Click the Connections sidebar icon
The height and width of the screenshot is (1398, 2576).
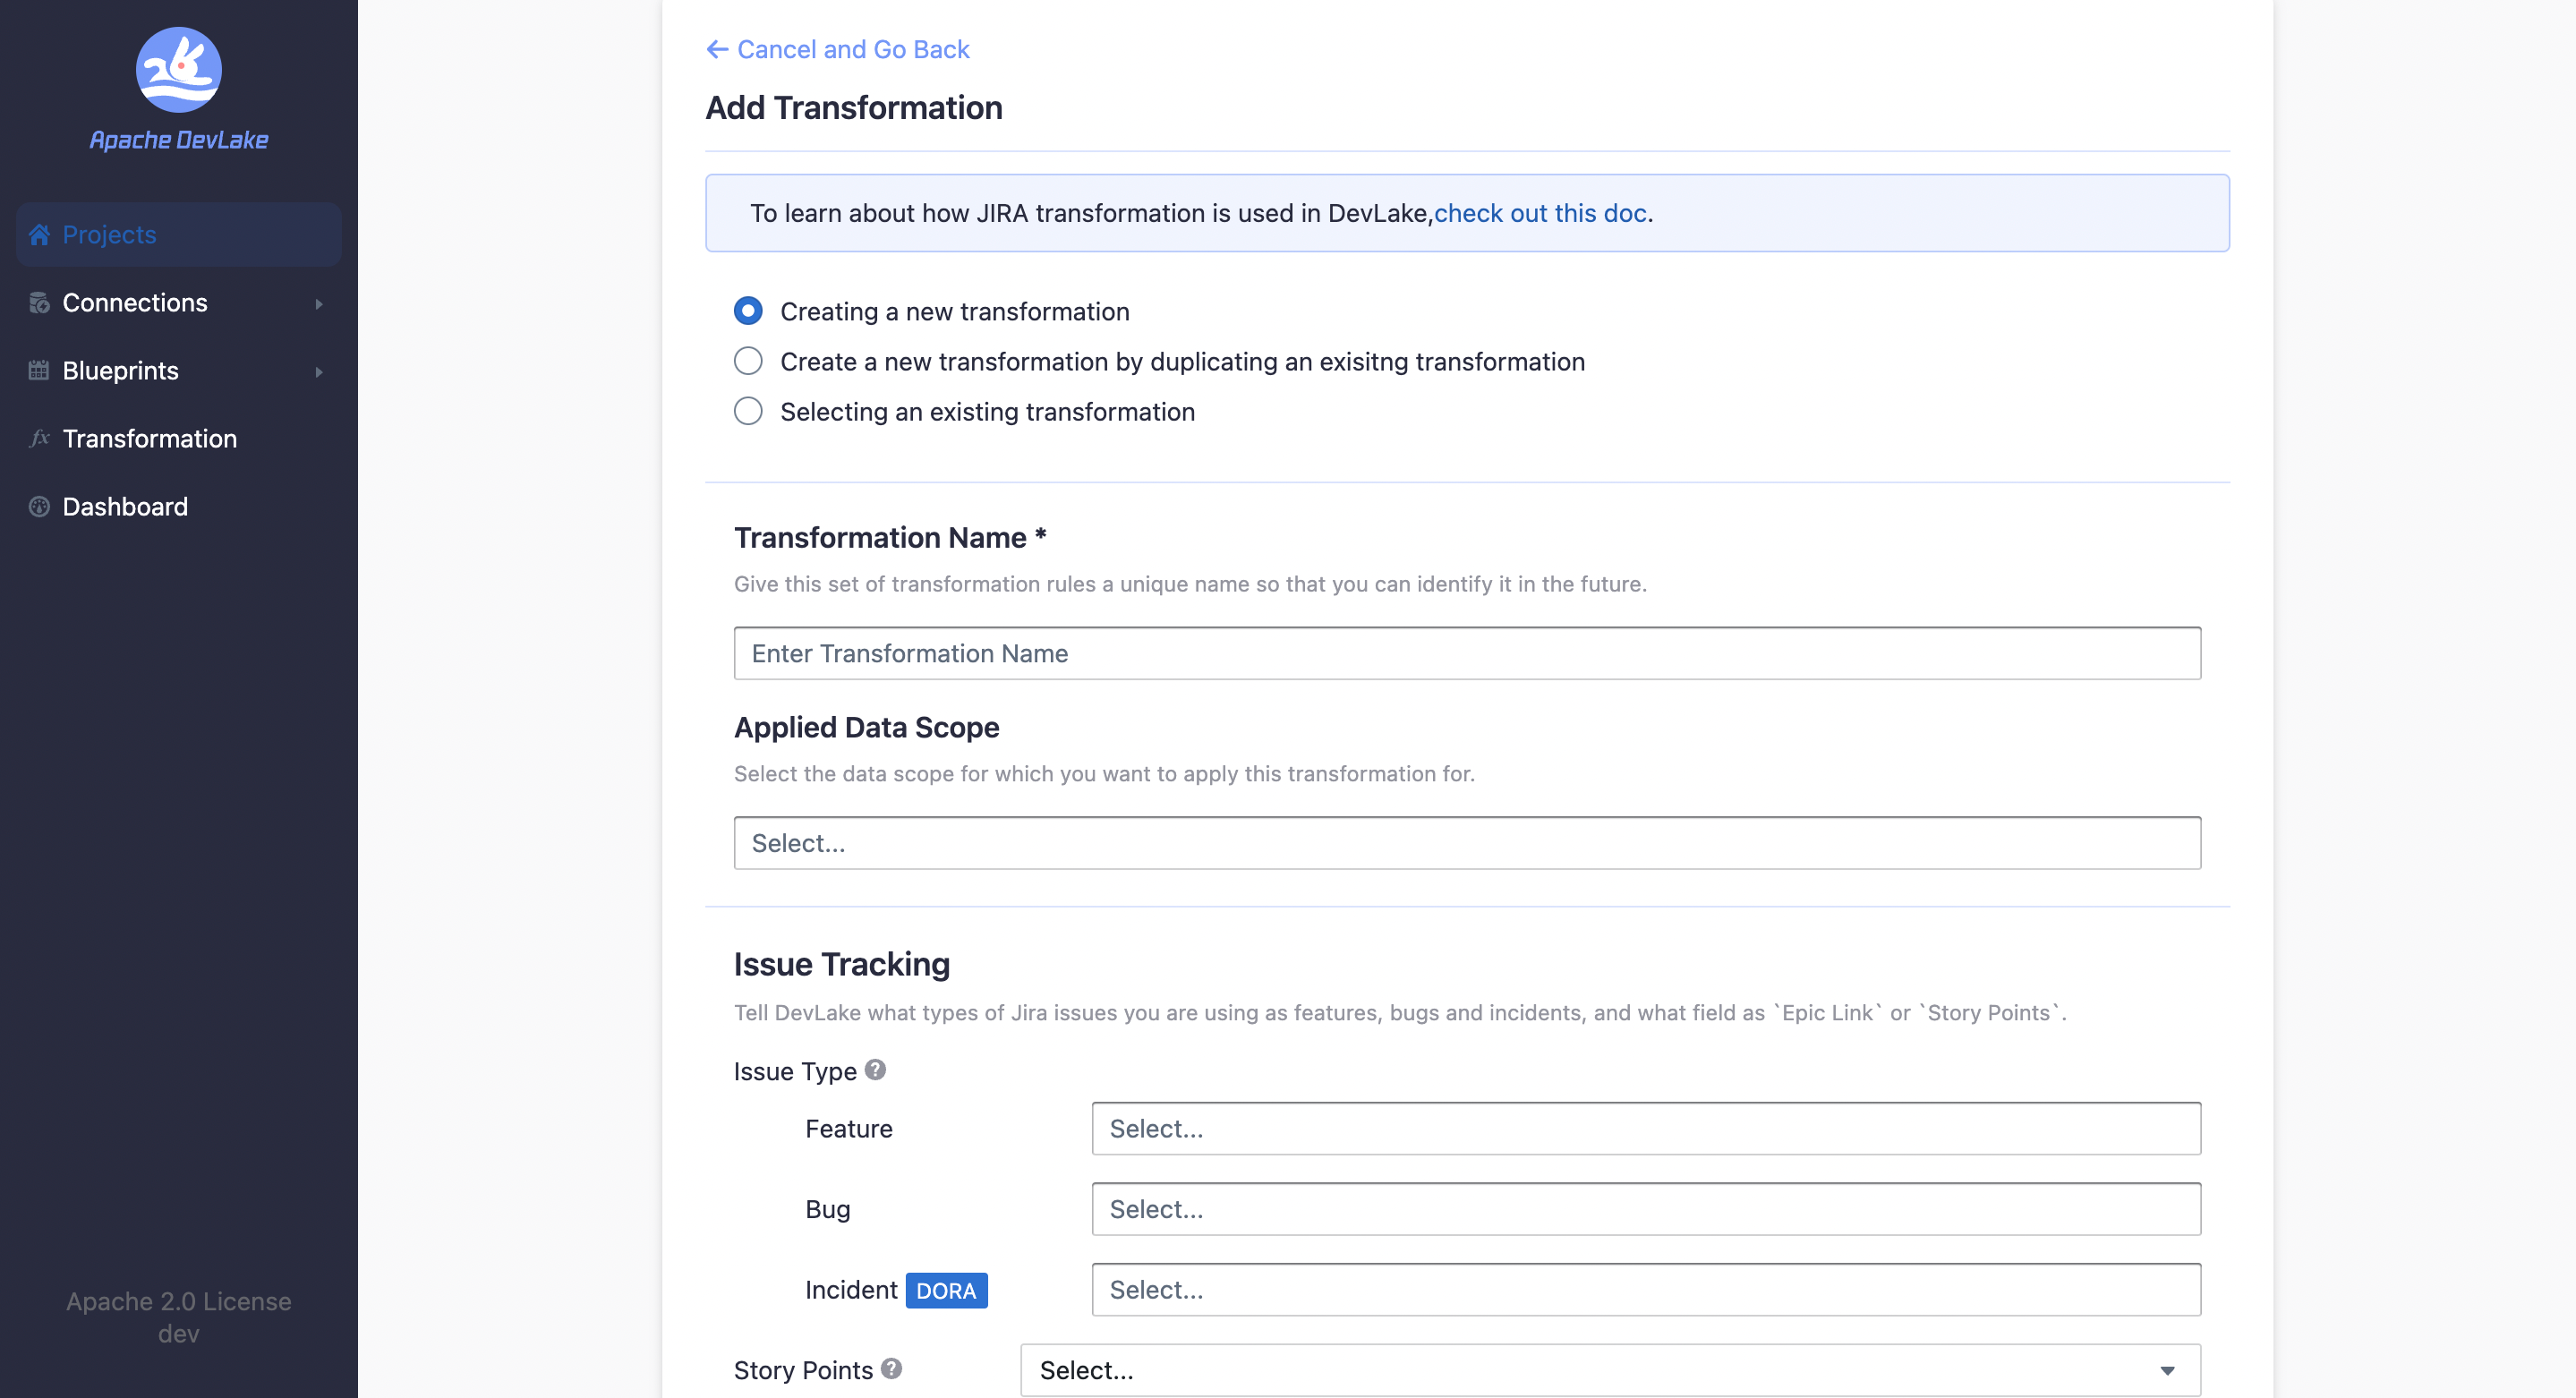(x=39, y=303)
